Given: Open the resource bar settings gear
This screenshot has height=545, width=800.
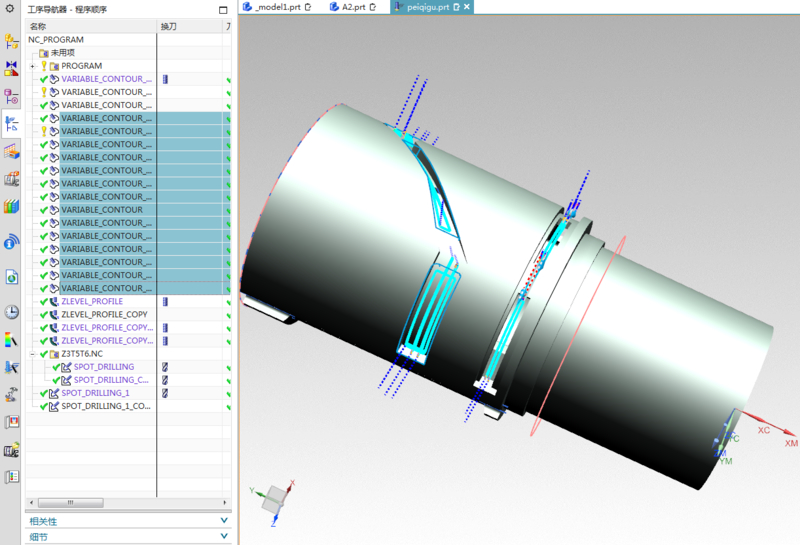Looking at the screenshot, I should (x=11, y=9).
